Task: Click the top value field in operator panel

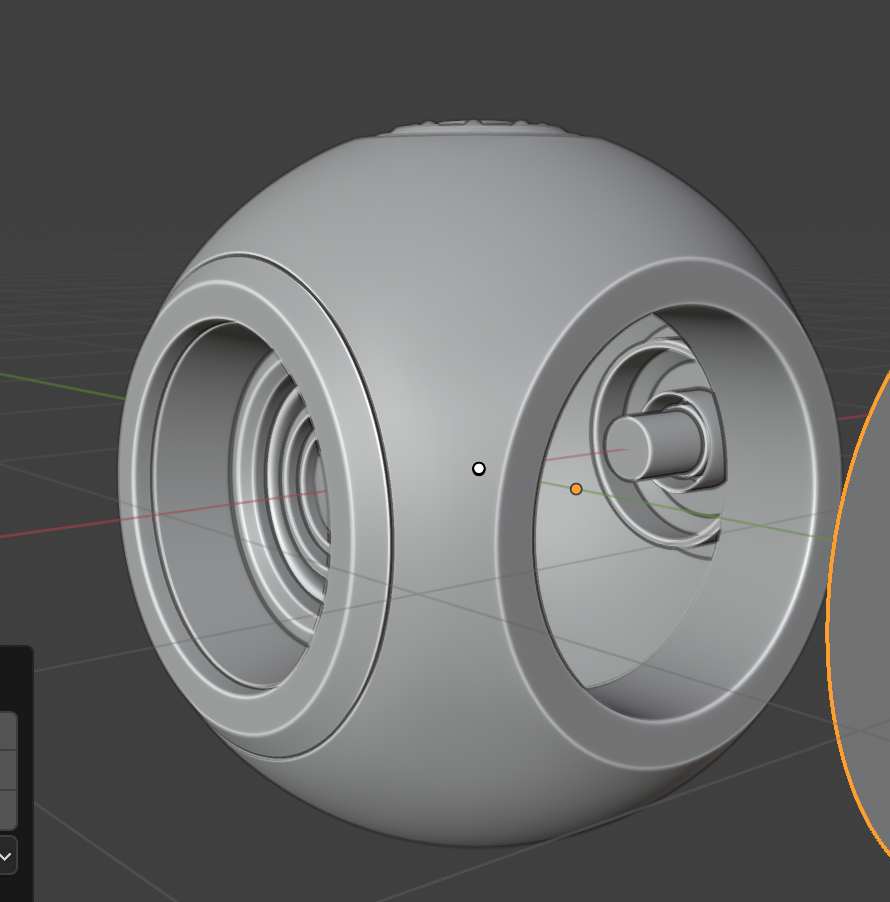Action: tap(7, 731)
